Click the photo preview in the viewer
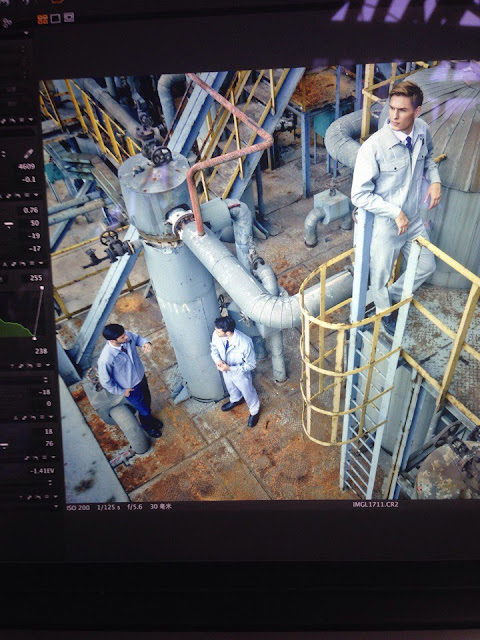The width and height of the screenshot is (480, 640). tap(261, 282)
